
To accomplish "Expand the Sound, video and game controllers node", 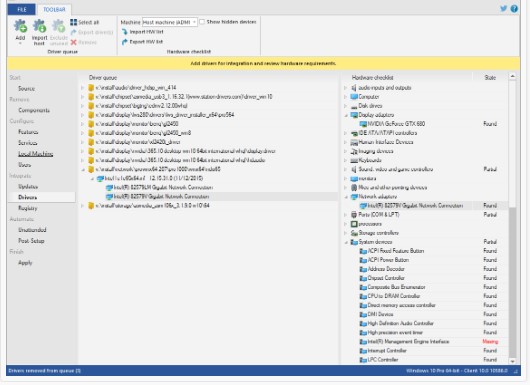I will click(x=346, y=169).
